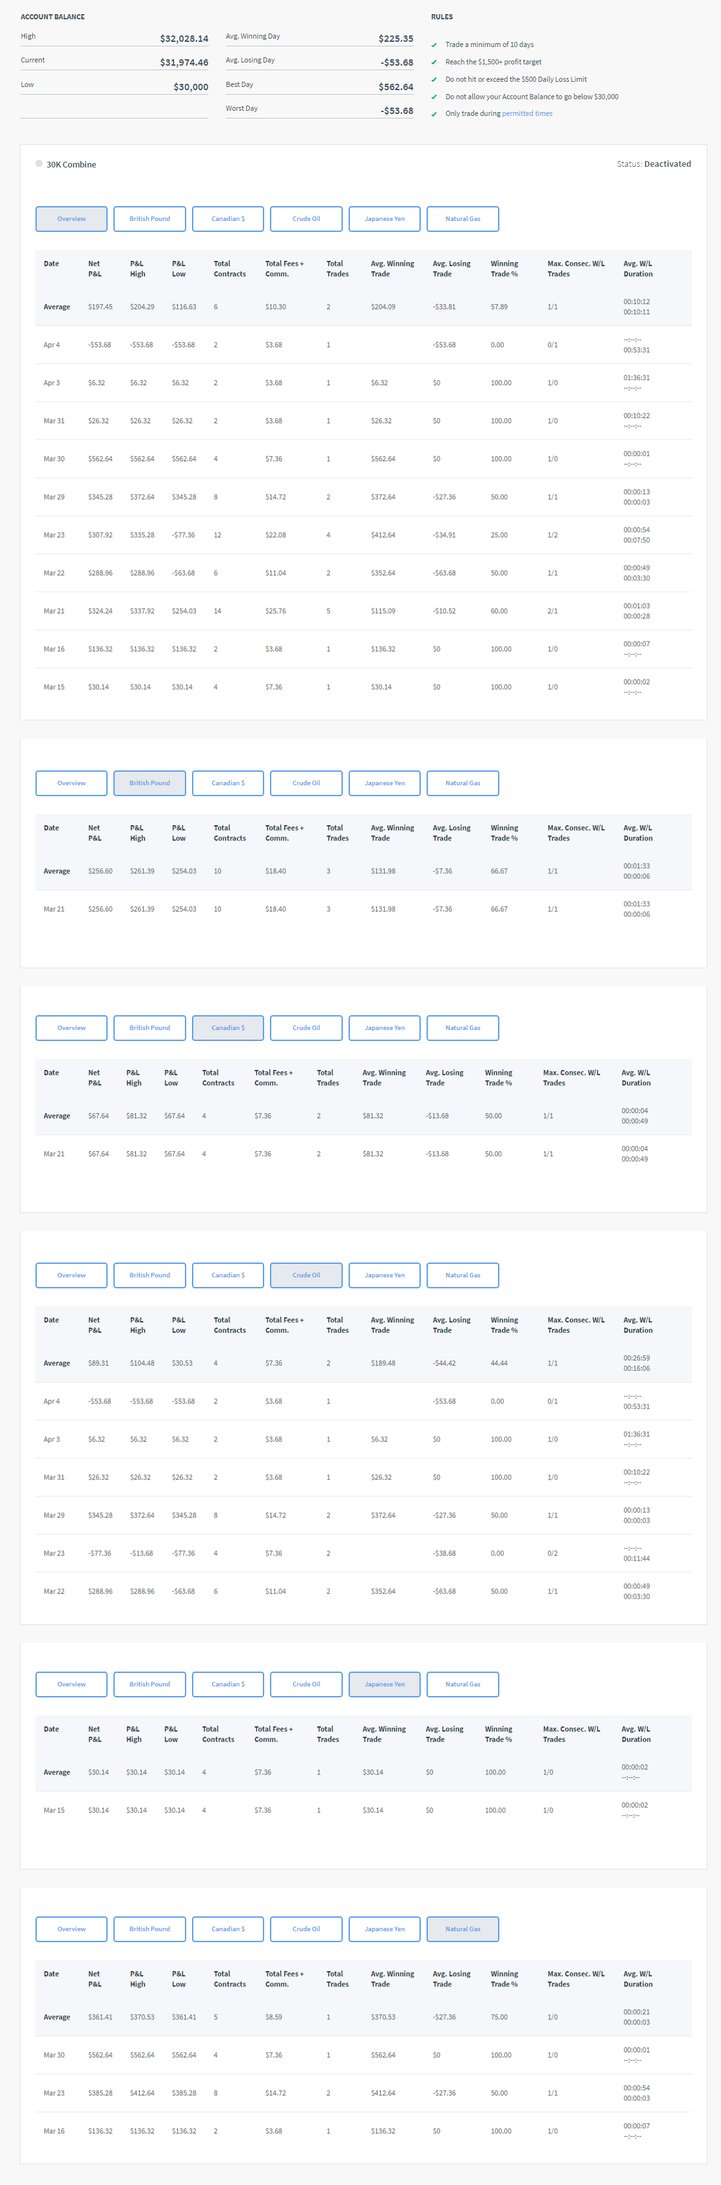The height and width of the screenshot is (2185, 721).
Task: Open the 'permitted times' link
Action: tap(527, 114)
